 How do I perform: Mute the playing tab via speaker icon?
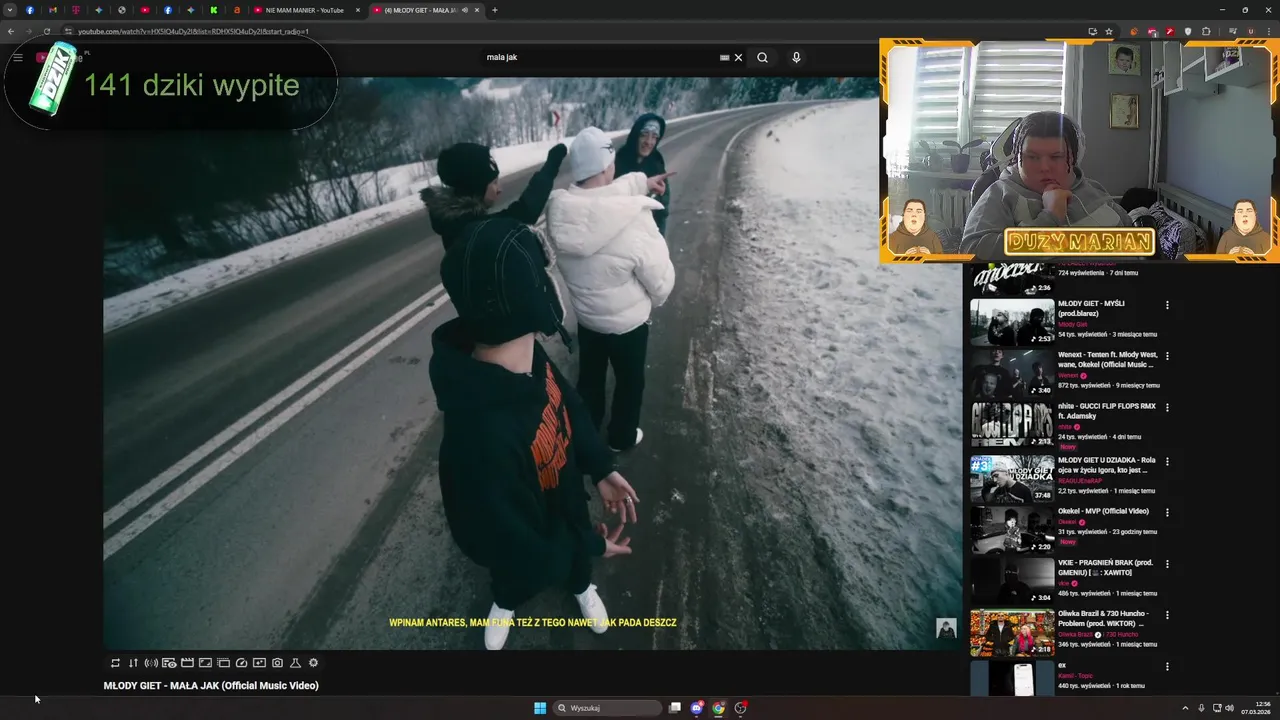point(465,10)
